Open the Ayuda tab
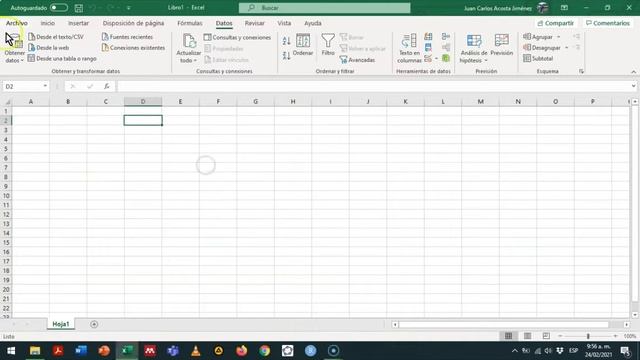Screen dimensions: 640x360 click(x=313, y=23)
